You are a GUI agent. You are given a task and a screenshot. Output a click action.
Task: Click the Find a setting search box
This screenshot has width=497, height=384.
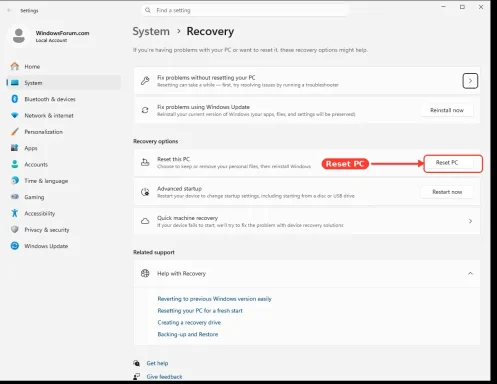tap(245, 10)
